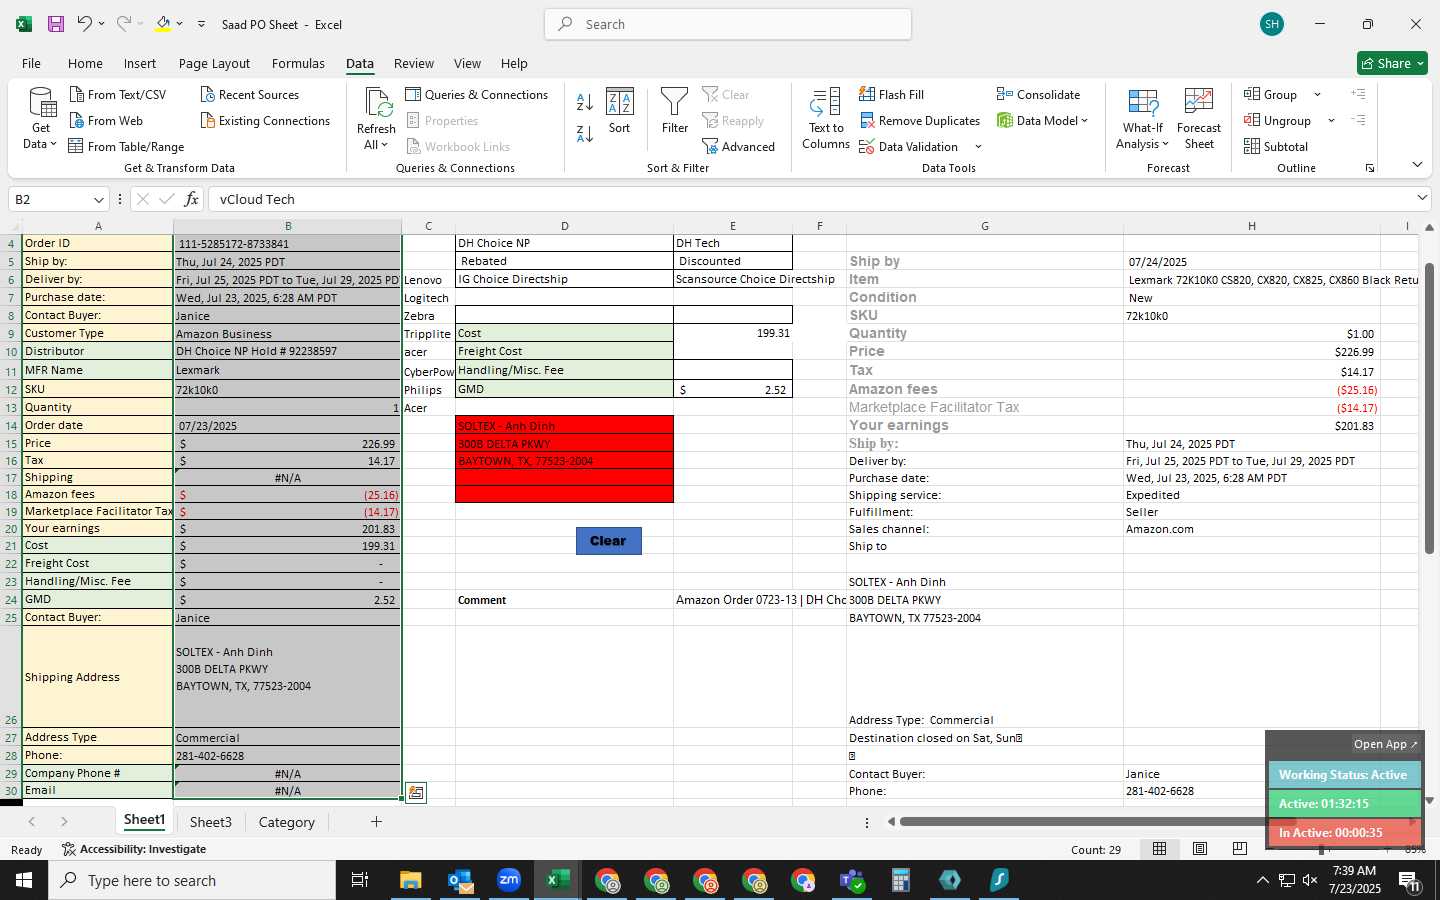Expand the formula bar

[x=1422, y=198]
